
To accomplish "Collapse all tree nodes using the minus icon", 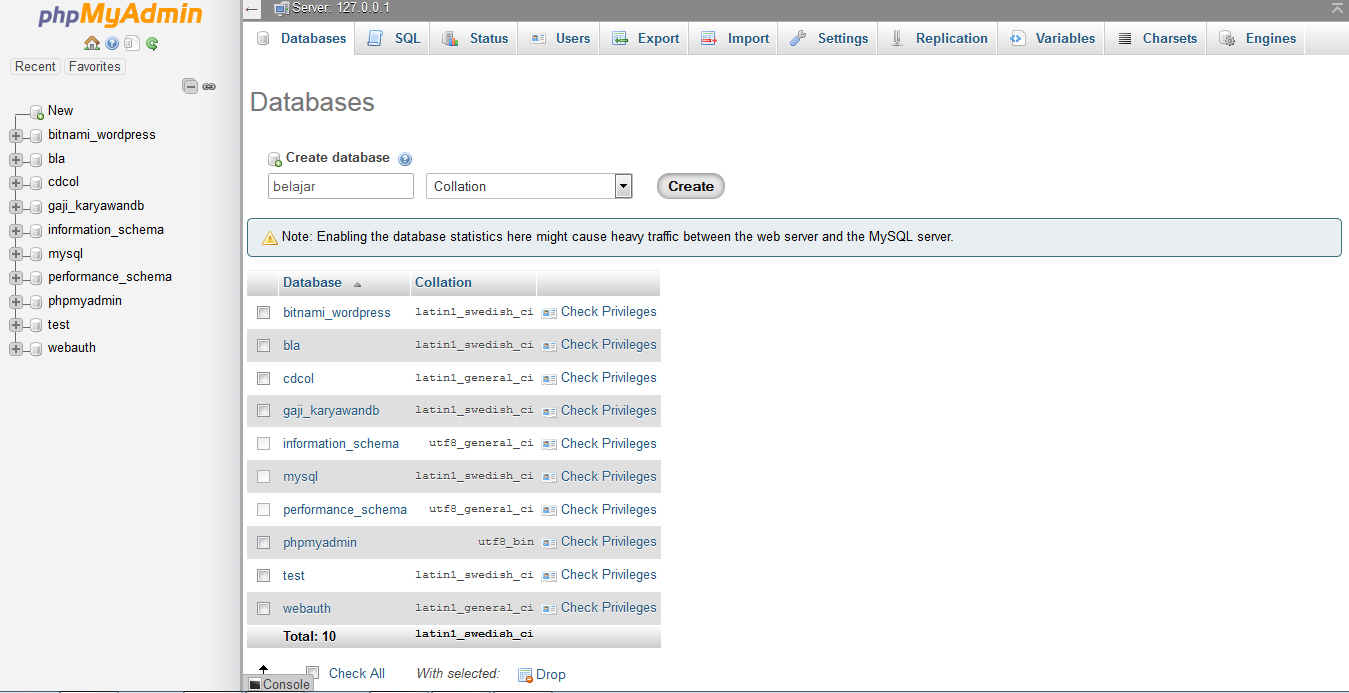I will (190, 86).
